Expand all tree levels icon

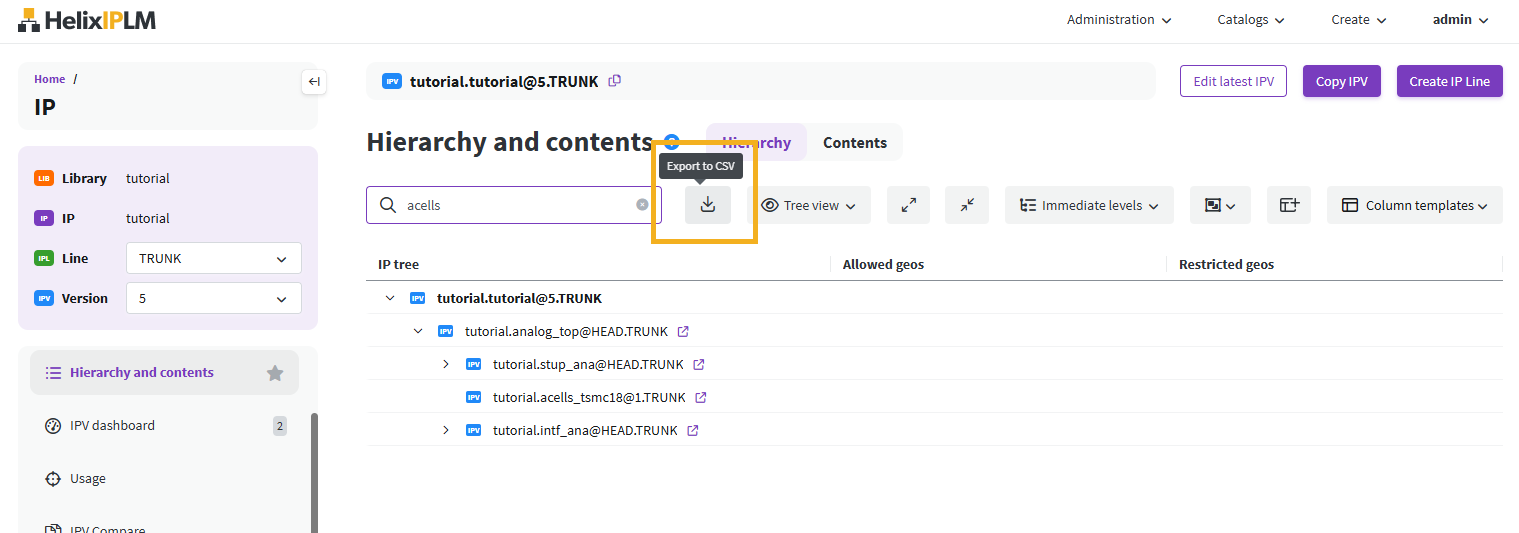[908, 205]
